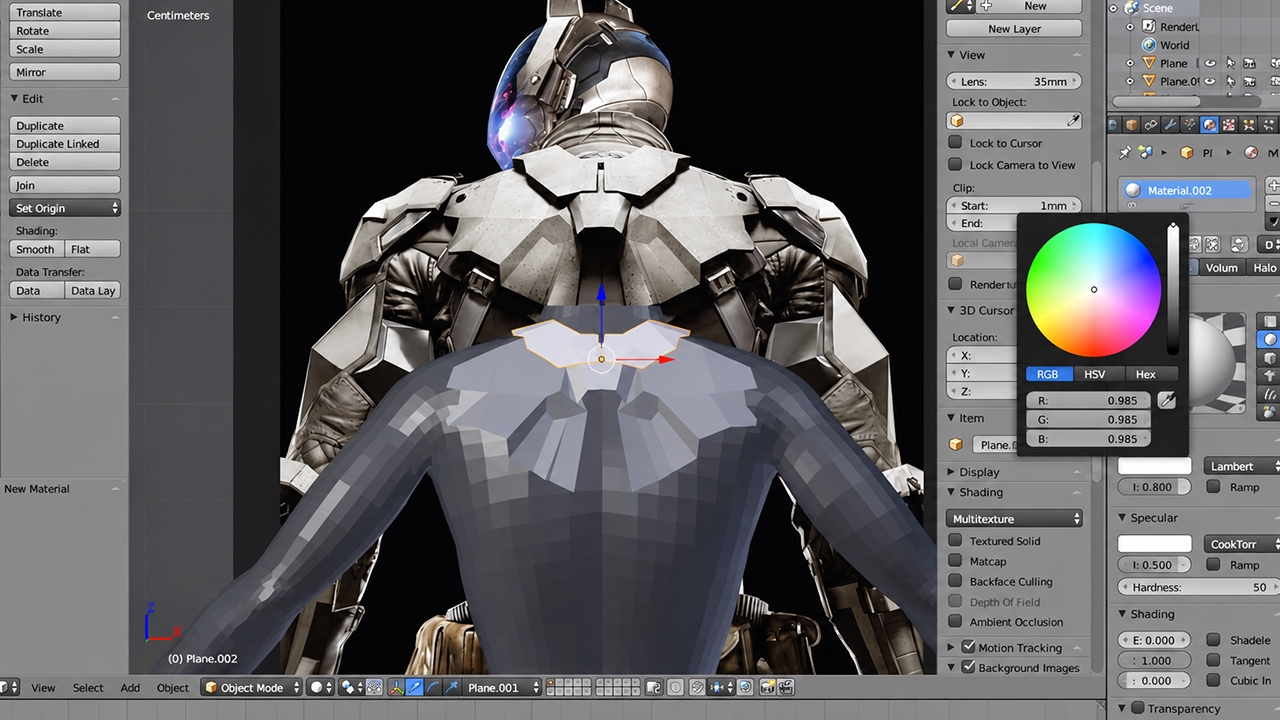
Task: Toggle visibility eye for Plane in outliner
Action: click(x=1209, y=63)
